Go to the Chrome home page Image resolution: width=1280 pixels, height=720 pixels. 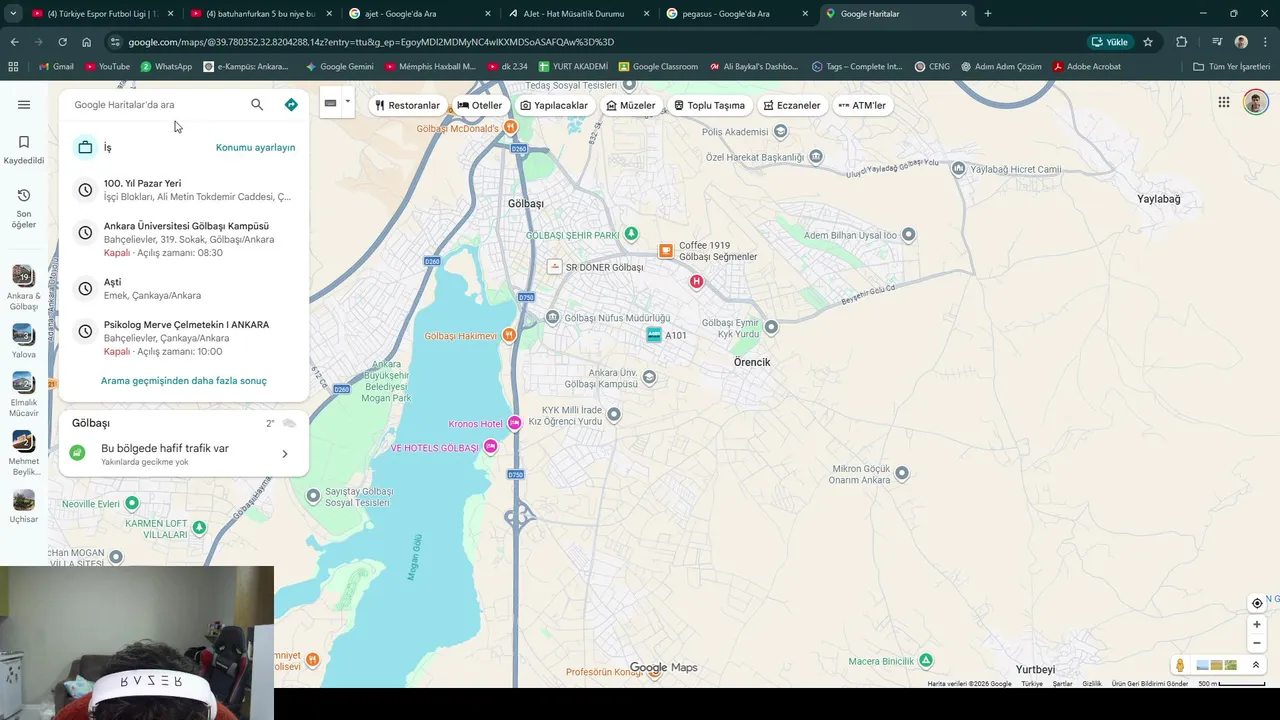tap(87, 42)
